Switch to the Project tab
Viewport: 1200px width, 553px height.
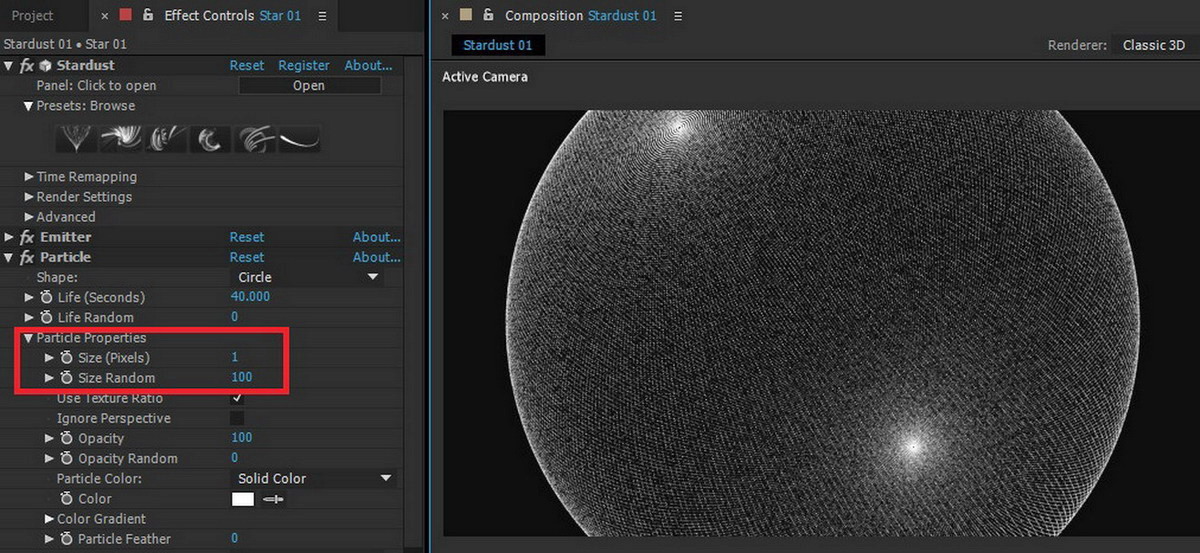point(33,16)
